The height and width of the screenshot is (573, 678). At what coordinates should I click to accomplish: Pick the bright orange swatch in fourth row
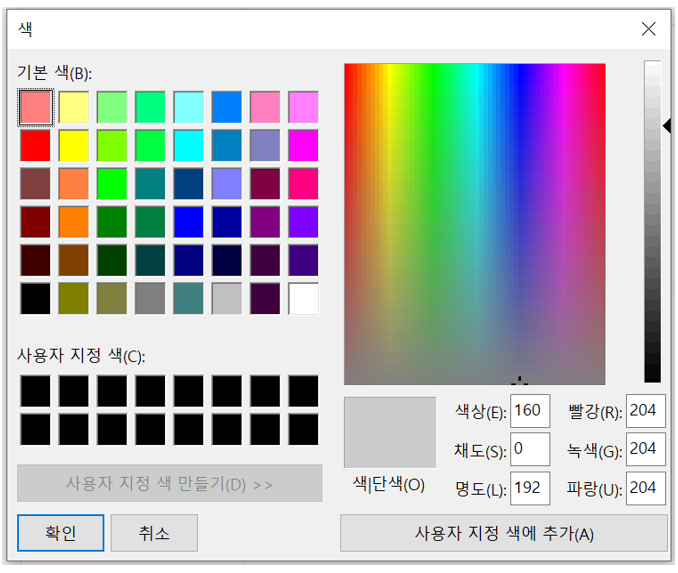pos(74,222)
